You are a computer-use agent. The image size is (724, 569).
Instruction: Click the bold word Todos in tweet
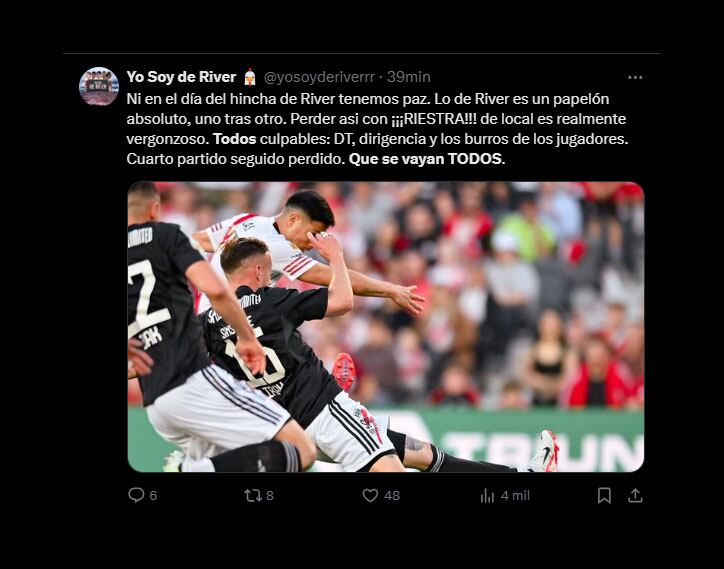(235, 139)
